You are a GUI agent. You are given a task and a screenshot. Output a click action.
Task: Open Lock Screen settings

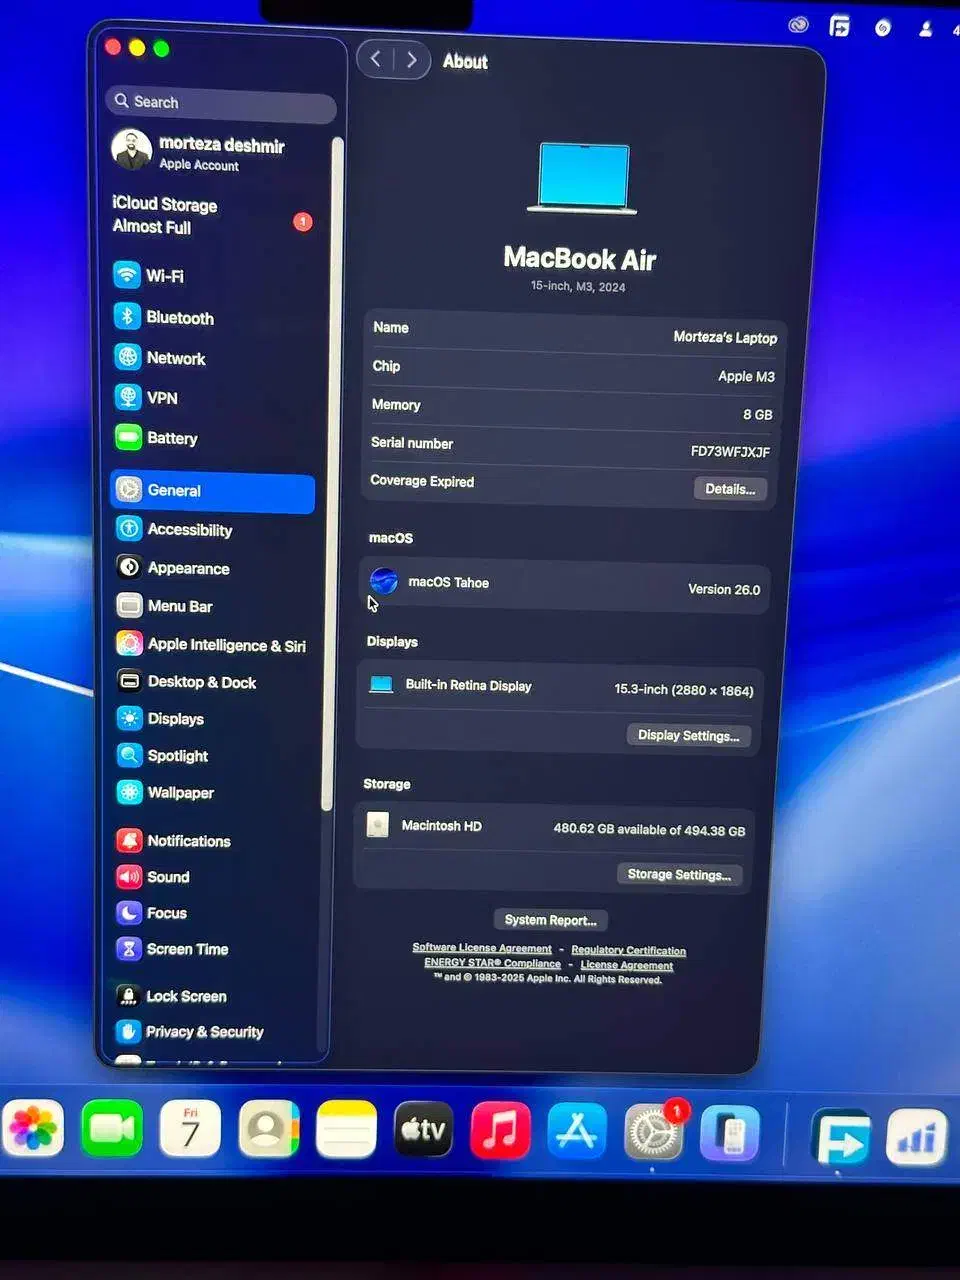click(x=128, y=995)
